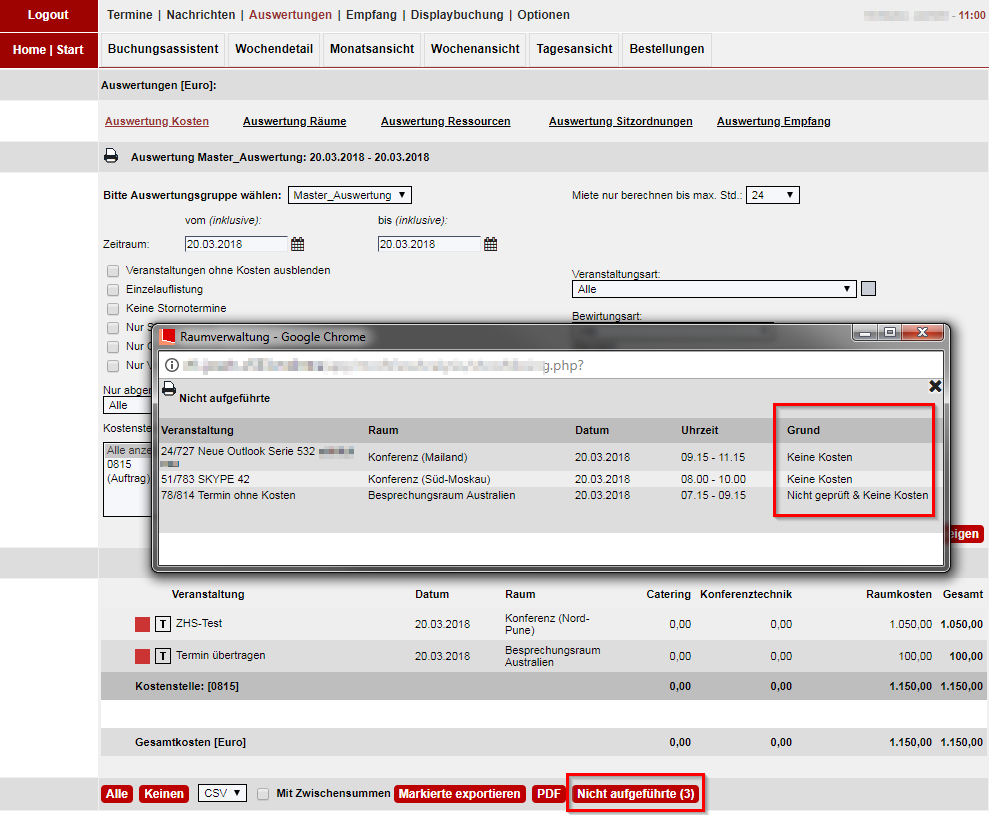
Task: Click the Grund column header in the popup
Action: (803, 430)
